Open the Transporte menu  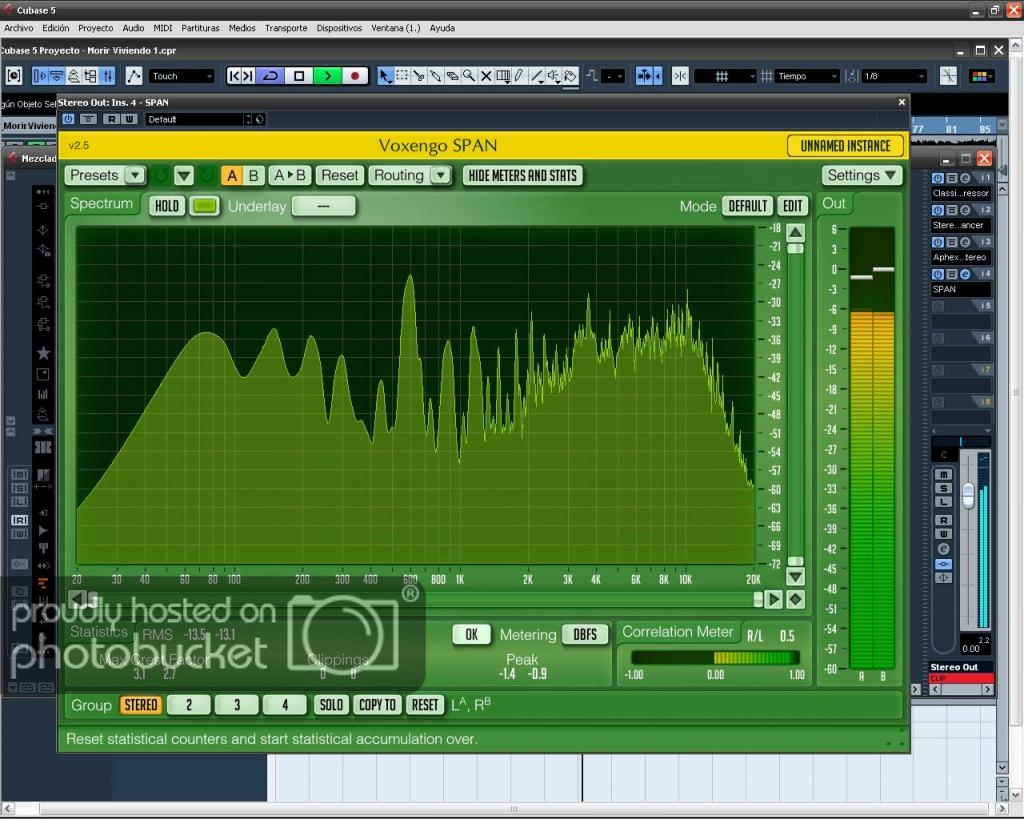(286, 28)
